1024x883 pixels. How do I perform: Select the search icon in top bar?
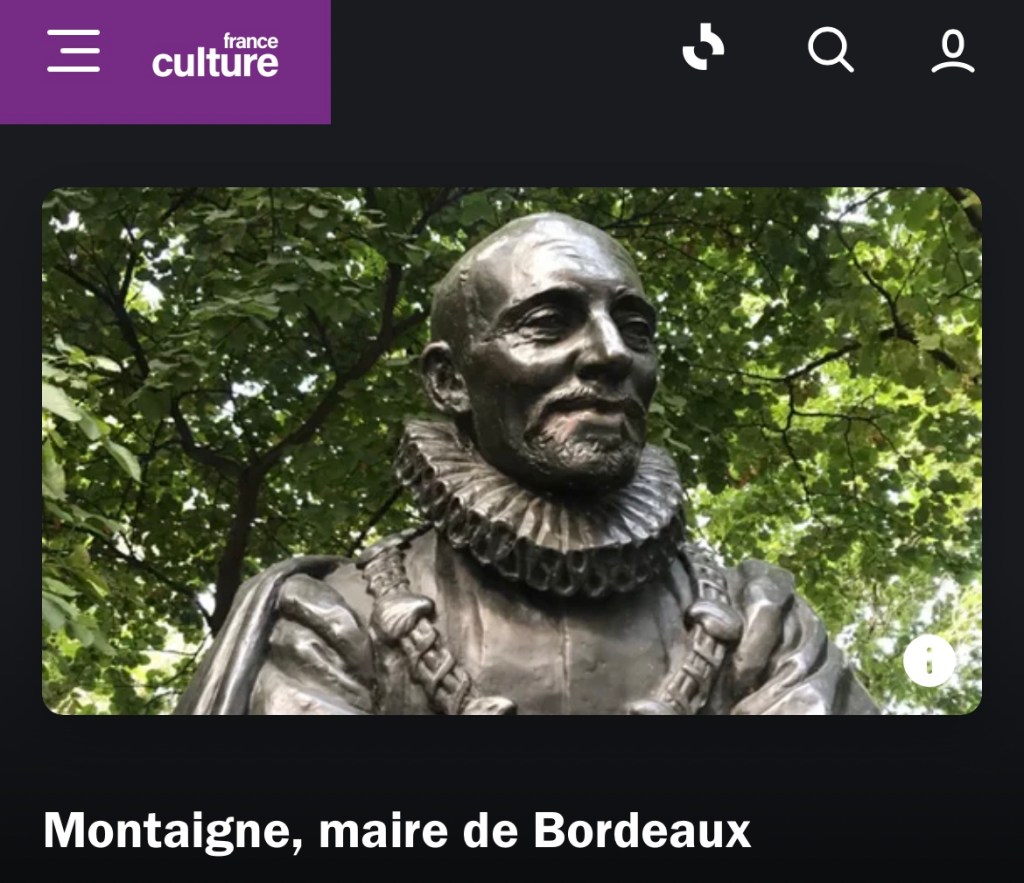(x=830, y=49)
